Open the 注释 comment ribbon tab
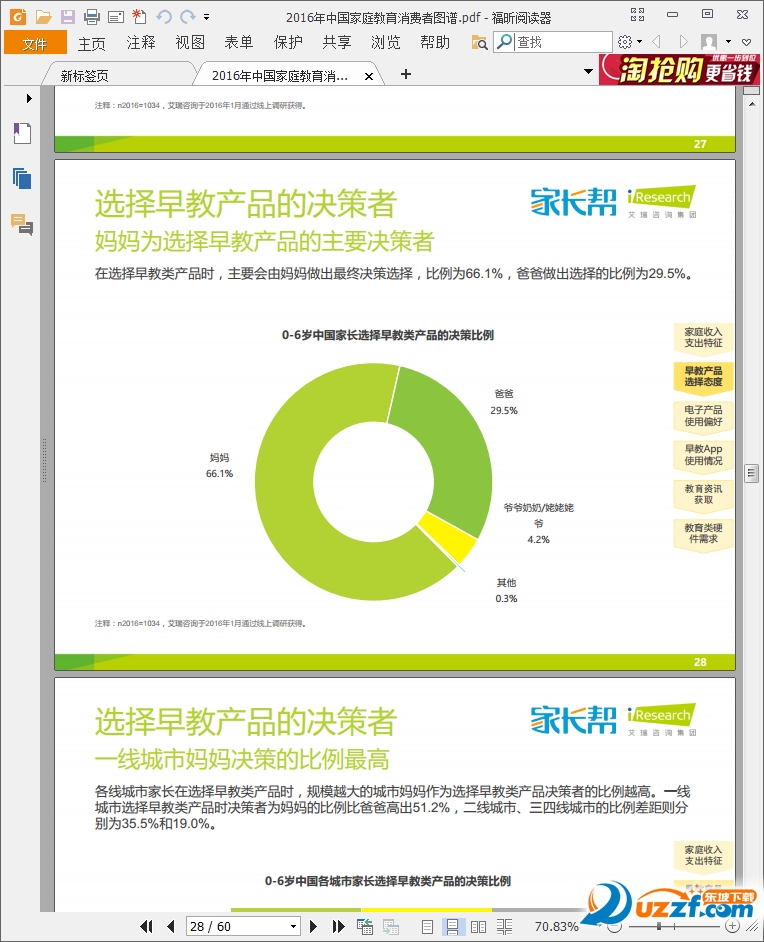Image resolution: width=764 pixels, height=942 pixels. point(141,43)
